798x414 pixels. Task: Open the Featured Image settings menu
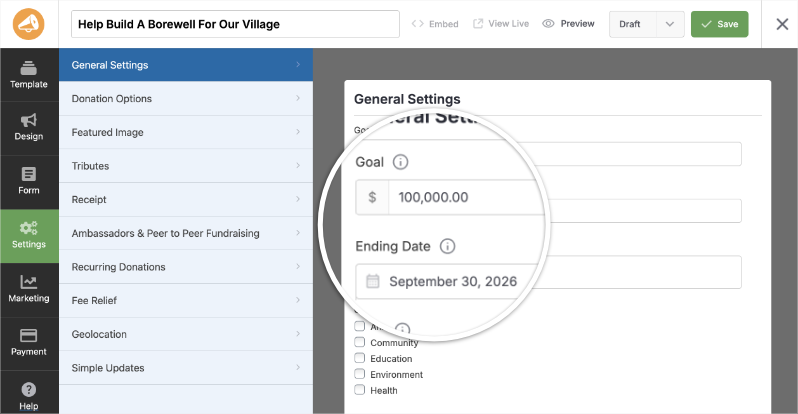(x=186, y=132)
